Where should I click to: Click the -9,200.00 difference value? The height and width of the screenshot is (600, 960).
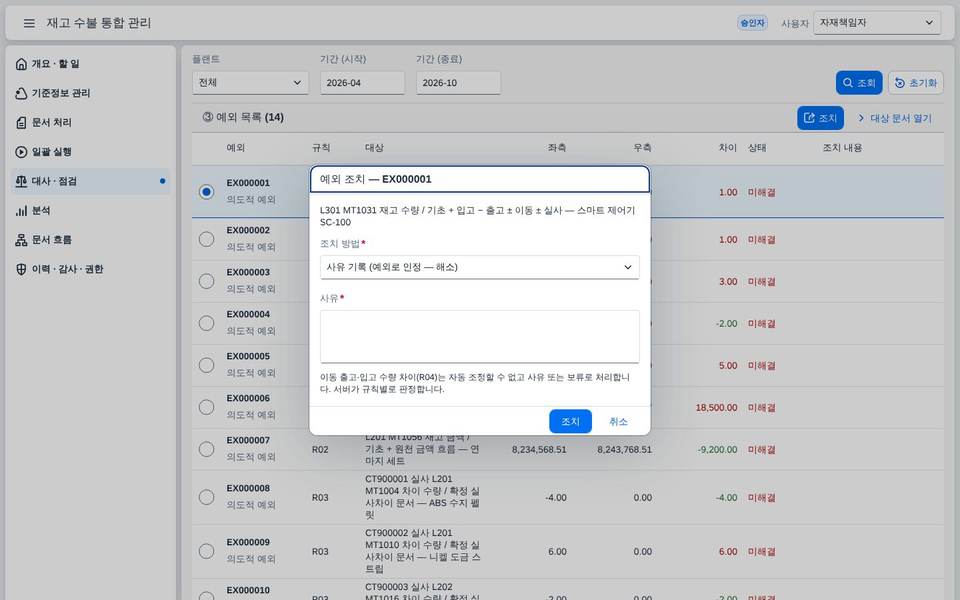tap(718, 449)
